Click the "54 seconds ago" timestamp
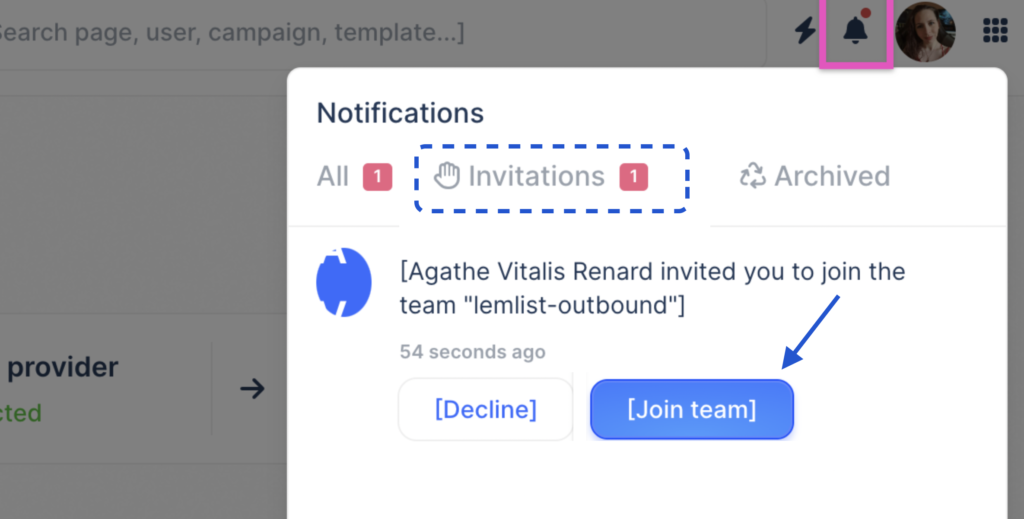This screenshot has width=1024, height=519. tap(473, 352)
